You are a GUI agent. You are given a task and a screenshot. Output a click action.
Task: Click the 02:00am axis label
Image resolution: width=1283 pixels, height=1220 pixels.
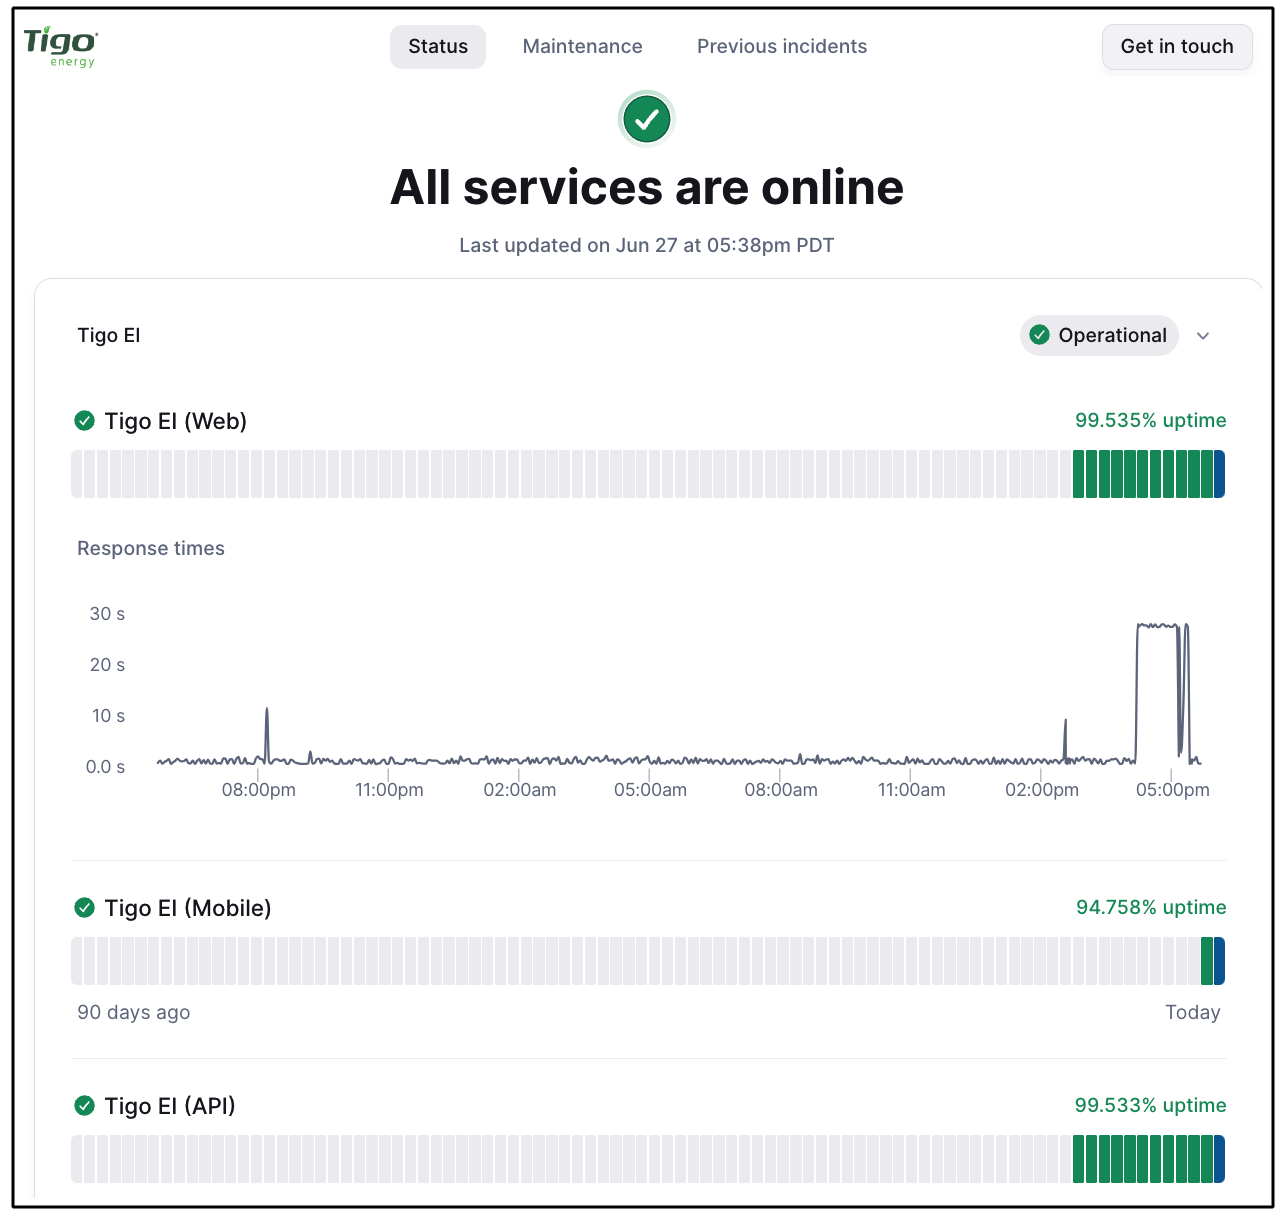(520, 790)
